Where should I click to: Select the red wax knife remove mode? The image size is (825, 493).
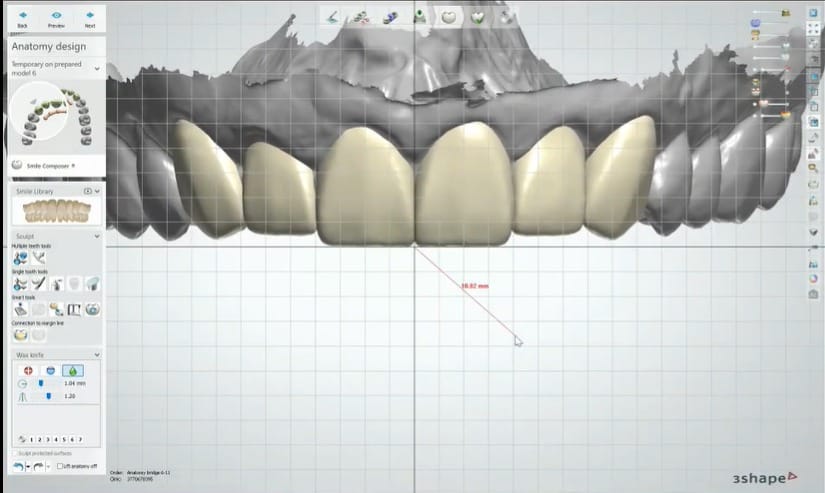coord(29,371)
